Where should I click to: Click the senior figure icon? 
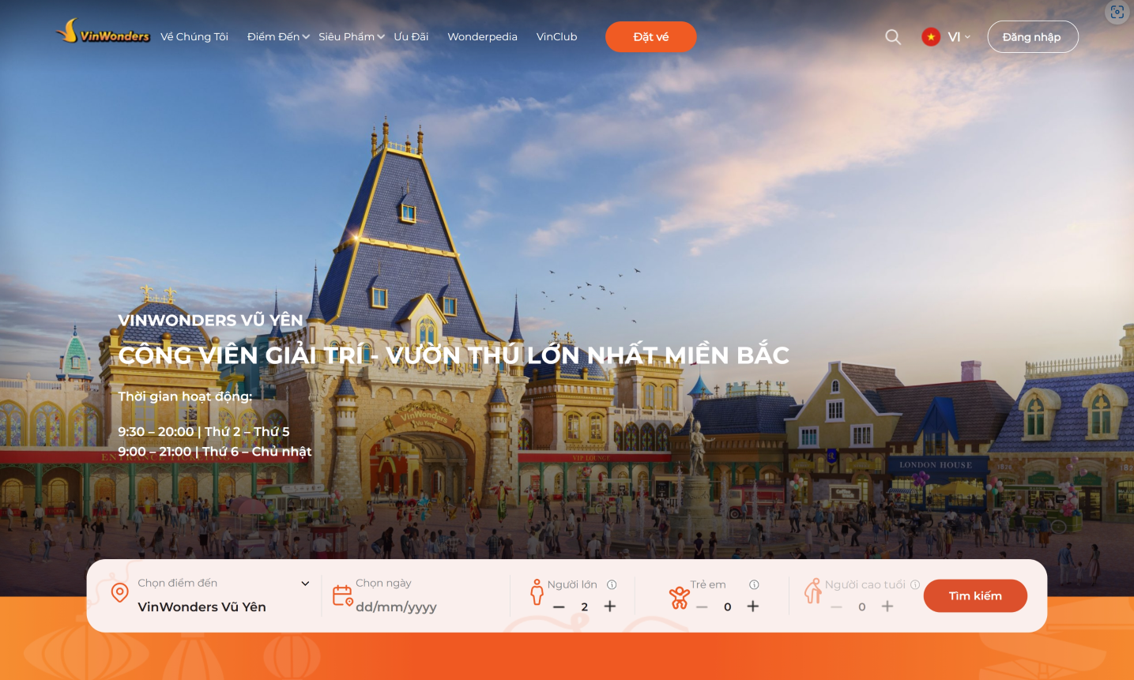tap(813, 591)
